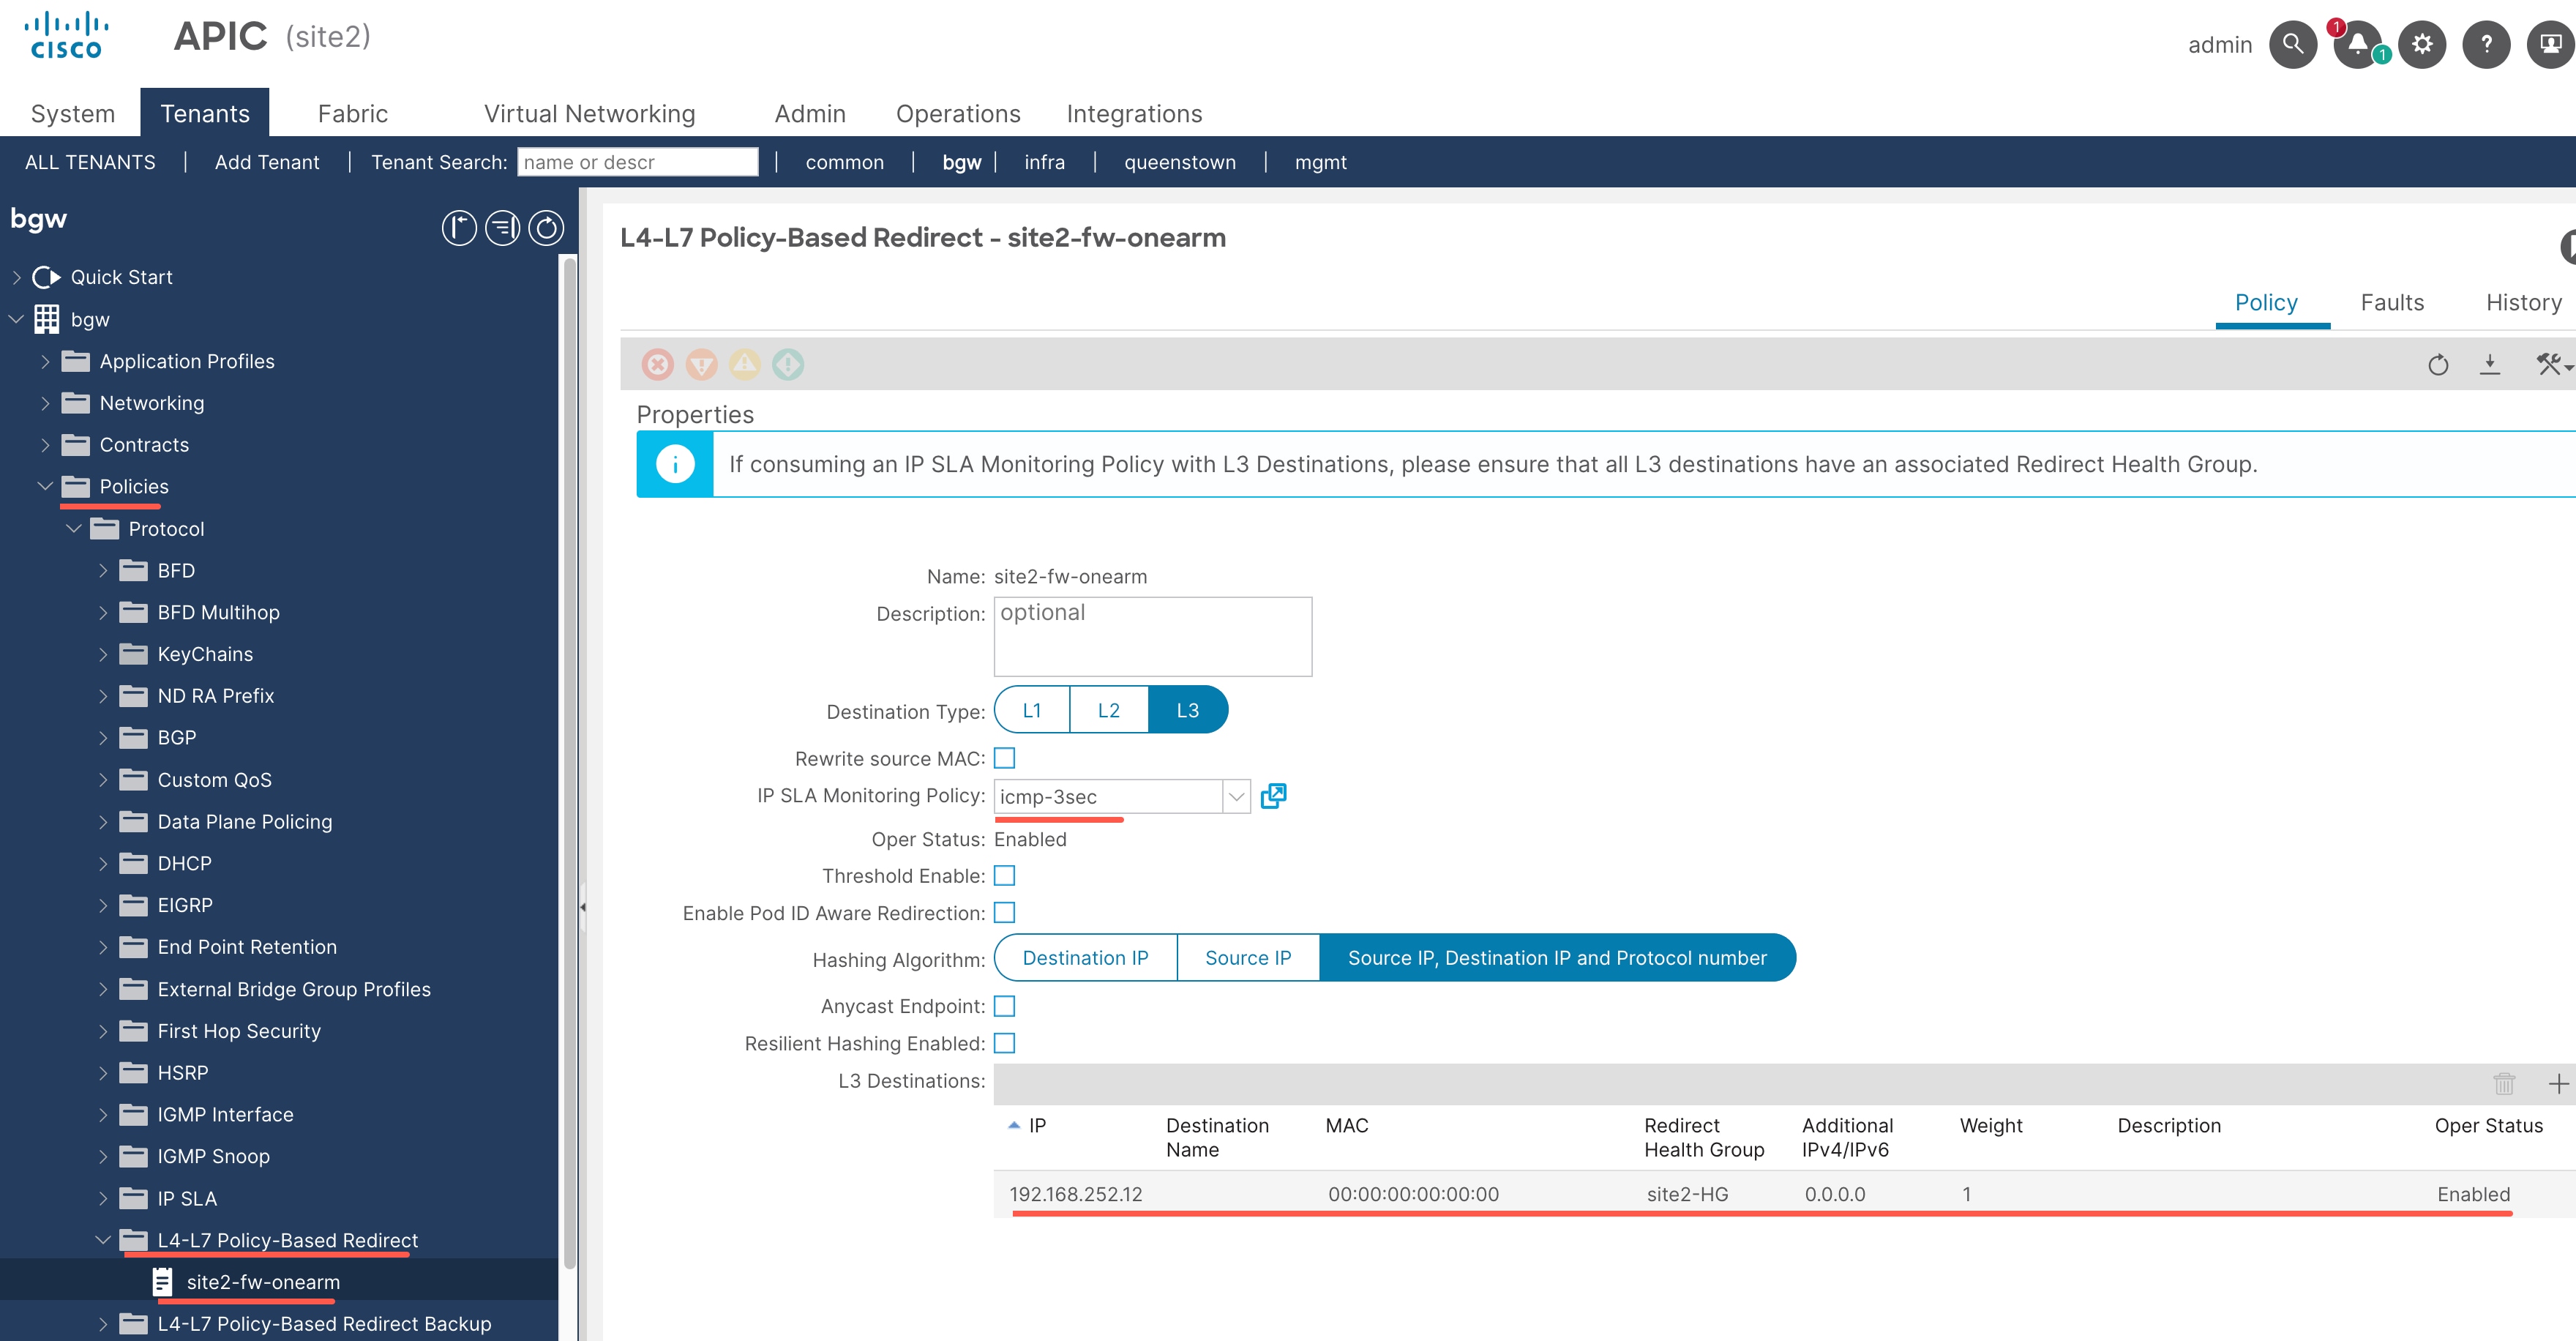Open the queenstown tenant link
Image resolution: width=2576 pixels, height=1341 pixels.
click(1180, 162)
